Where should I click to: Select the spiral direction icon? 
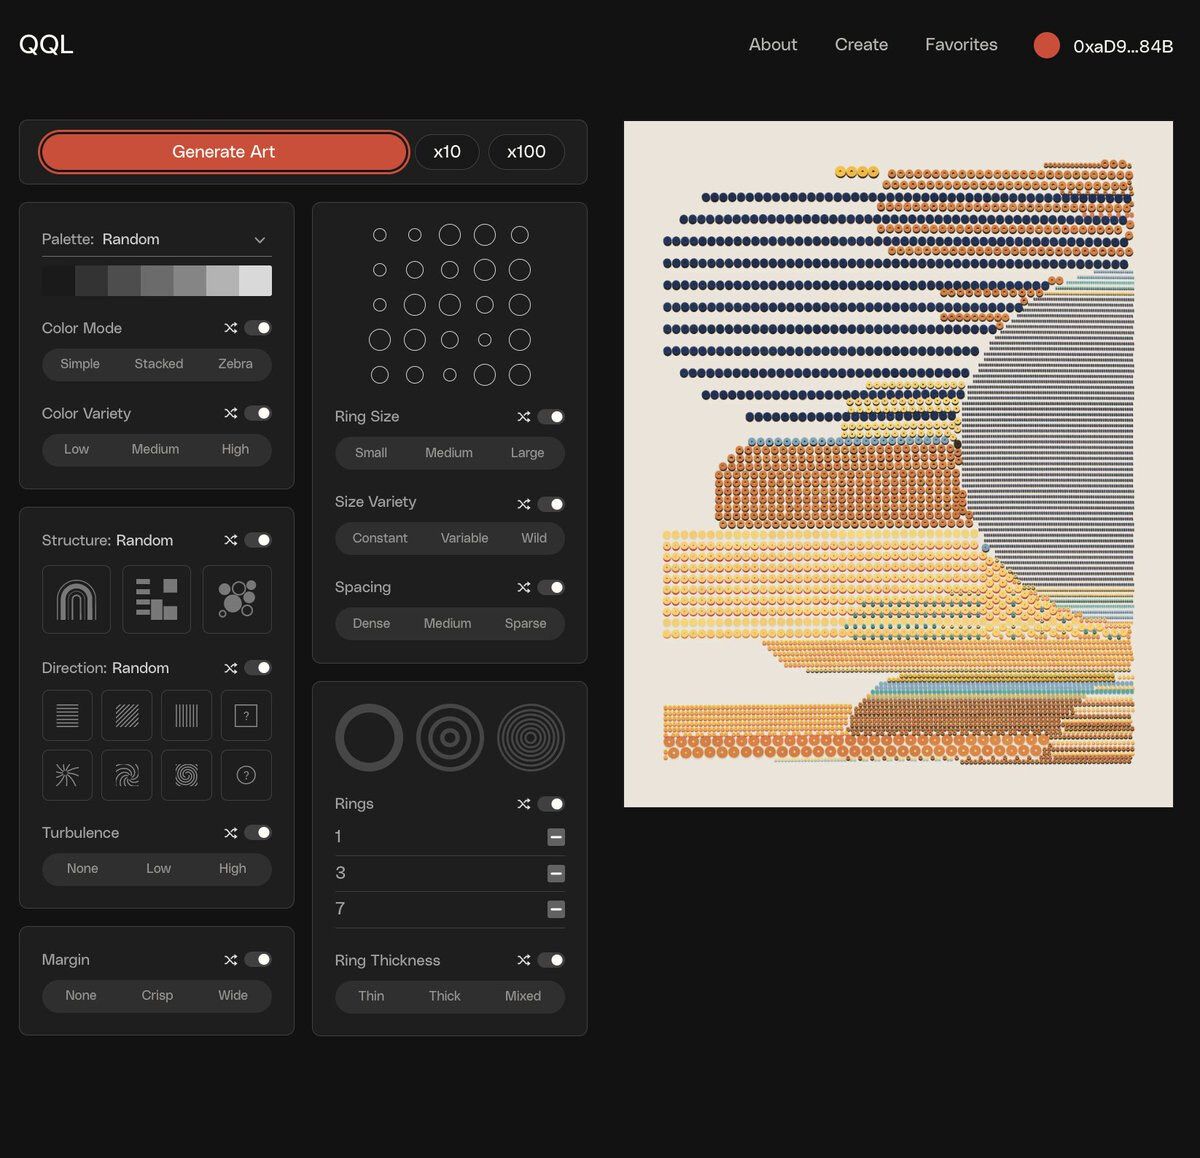(186, 775)
